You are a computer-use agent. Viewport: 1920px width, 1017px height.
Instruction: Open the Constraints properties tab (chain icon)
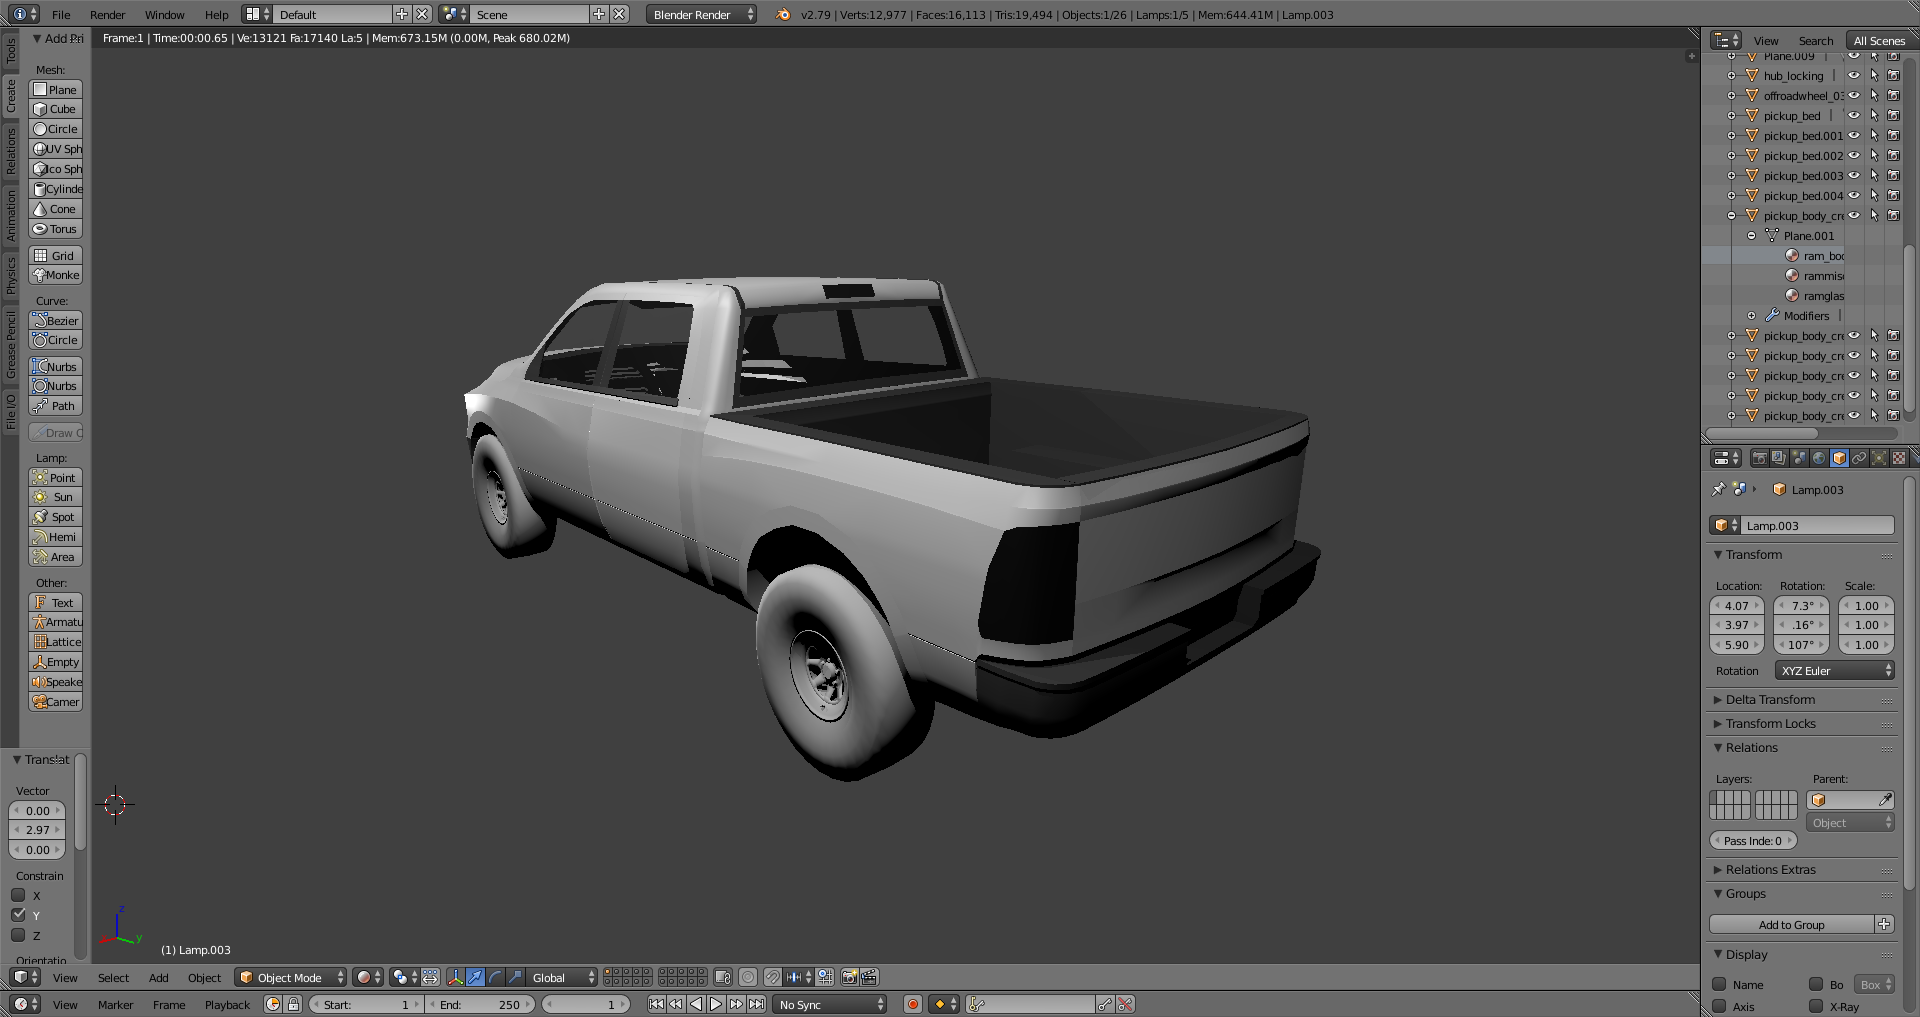(x=1859, y=458)
